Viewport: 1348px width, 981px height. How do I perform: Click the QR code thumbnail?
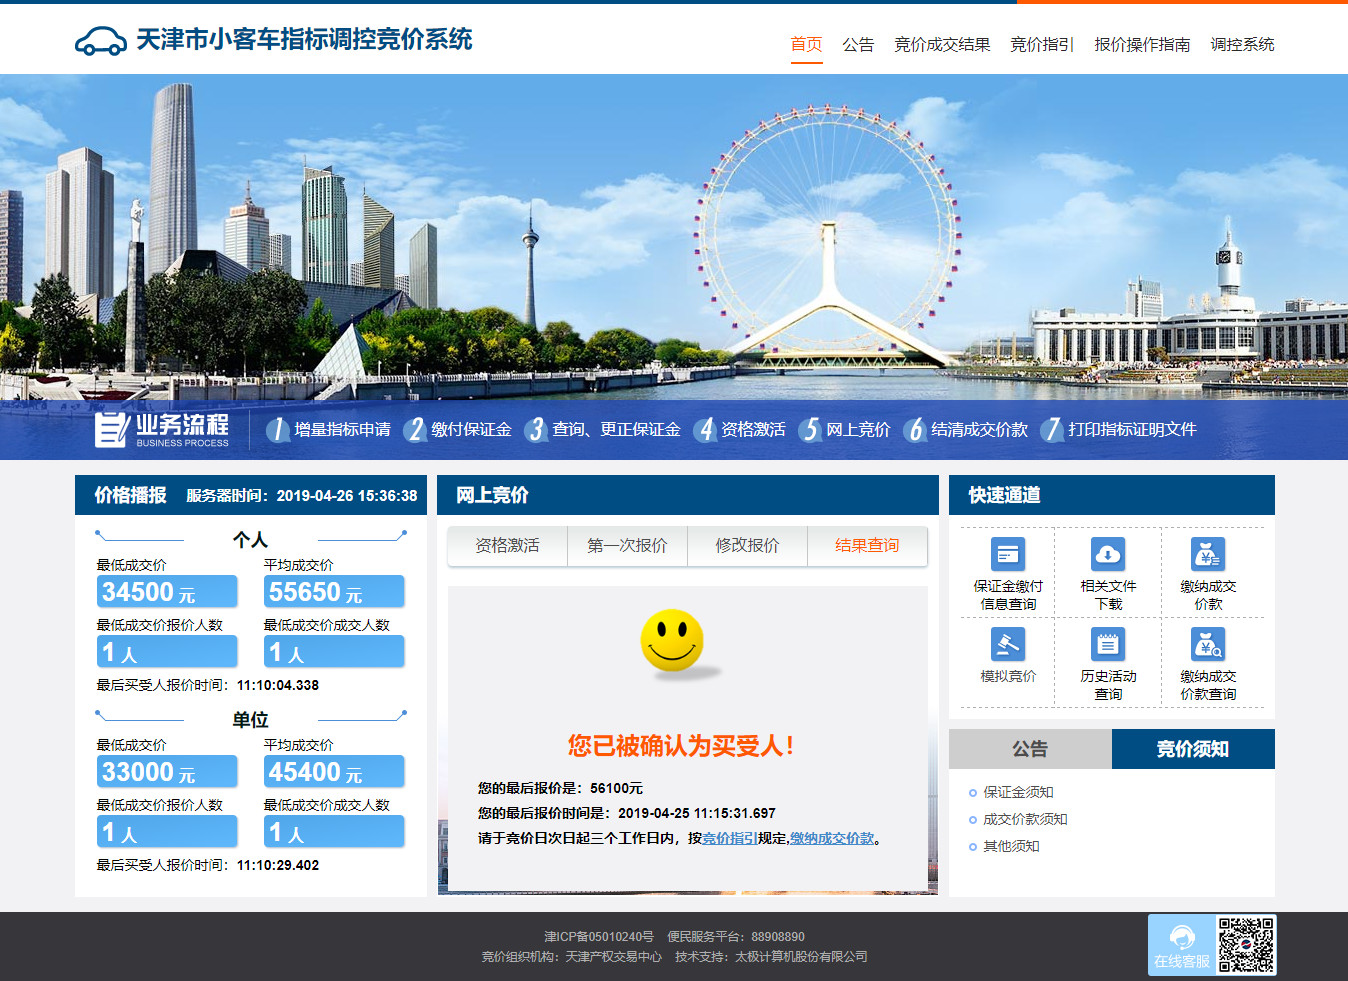point(1246,945)
